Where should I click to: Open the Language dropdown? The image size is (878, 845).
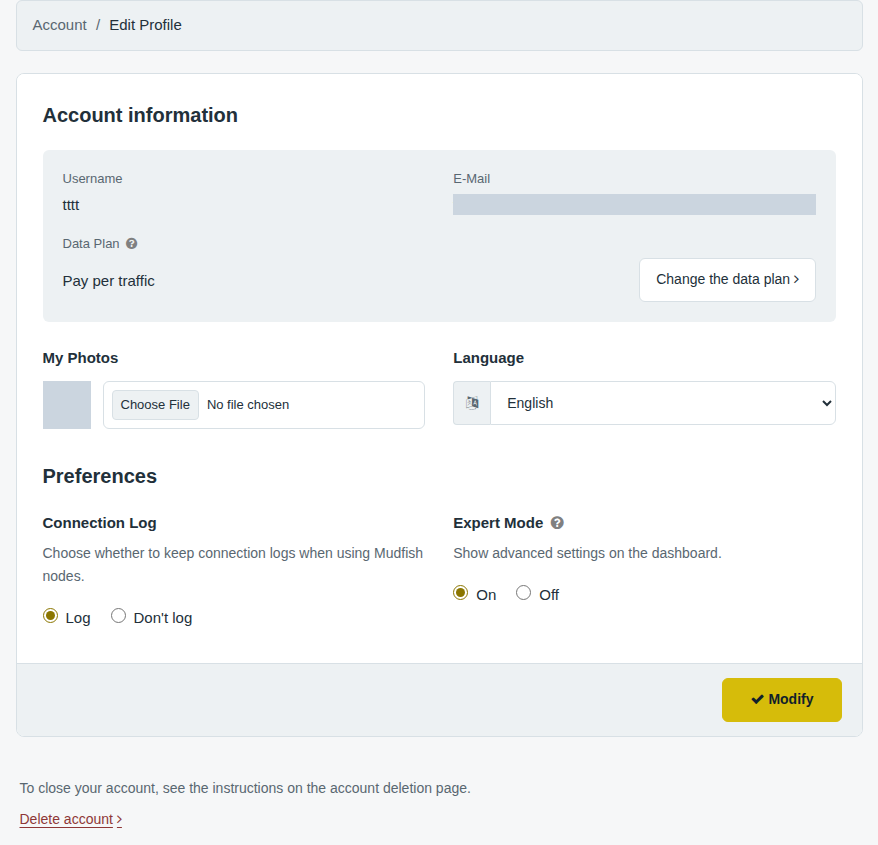click(663, 403)
